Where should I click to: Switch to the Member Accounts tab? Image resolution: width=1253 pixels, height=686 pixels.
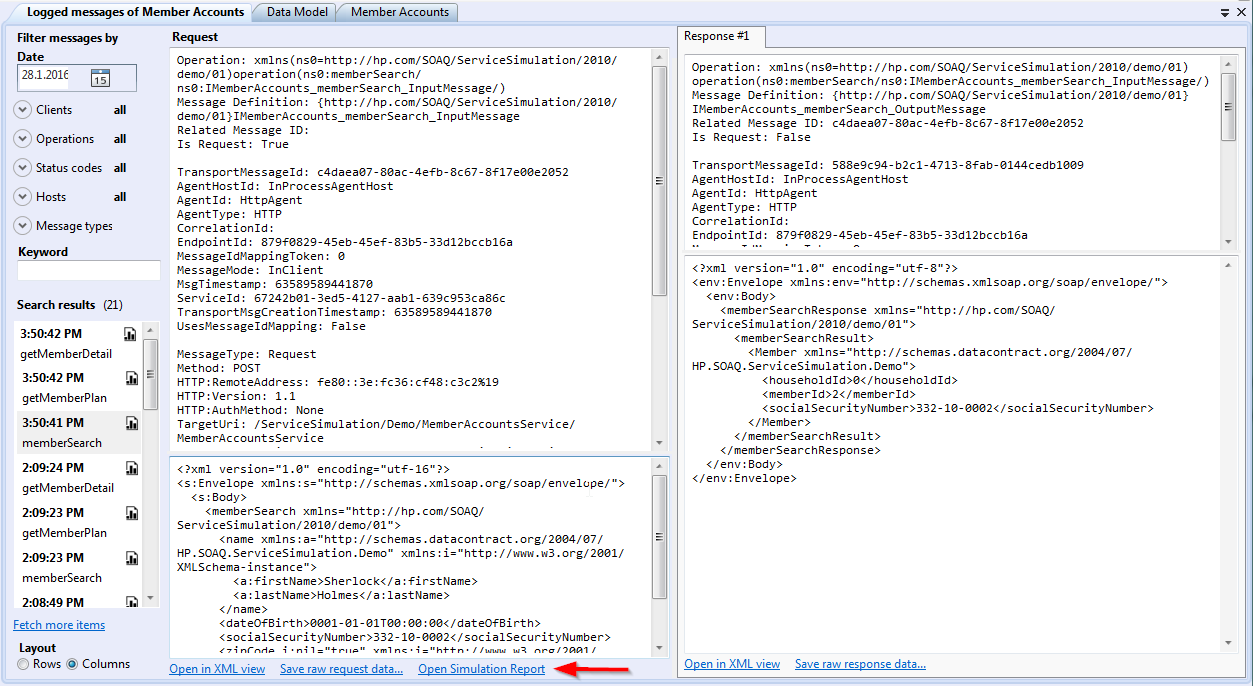[x=399, y=12]
